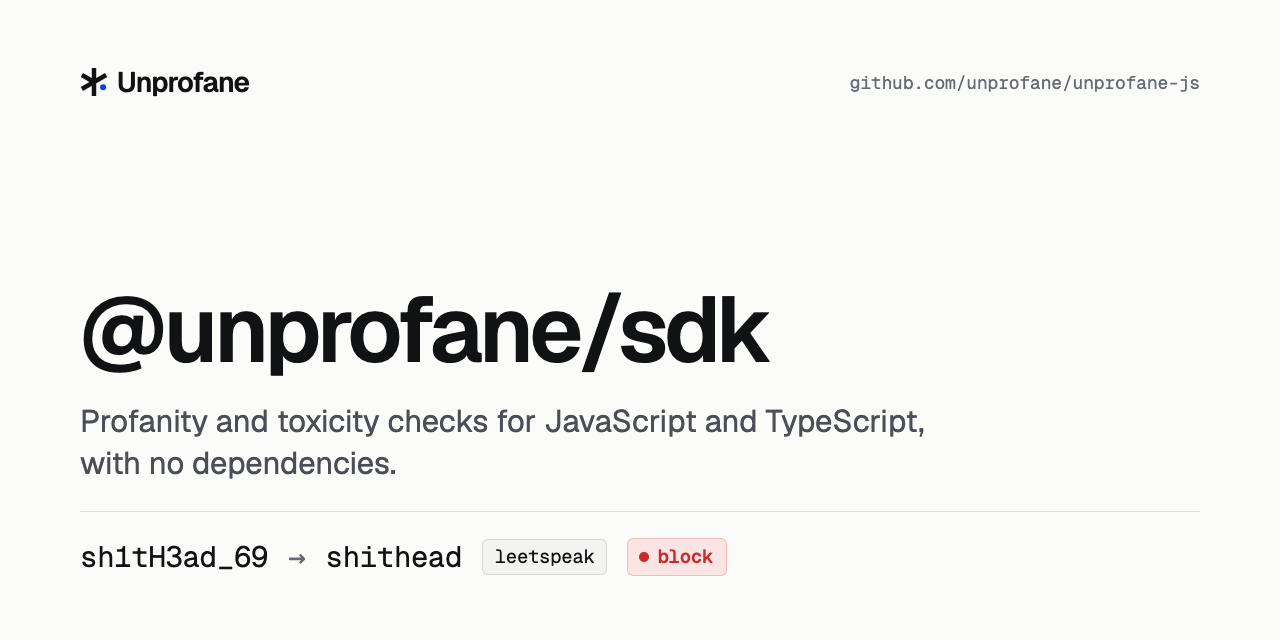Screen dimensions: 1280x640
Task: Click the sh1tH3ad_69 input sample text
Action: [174, 558]
